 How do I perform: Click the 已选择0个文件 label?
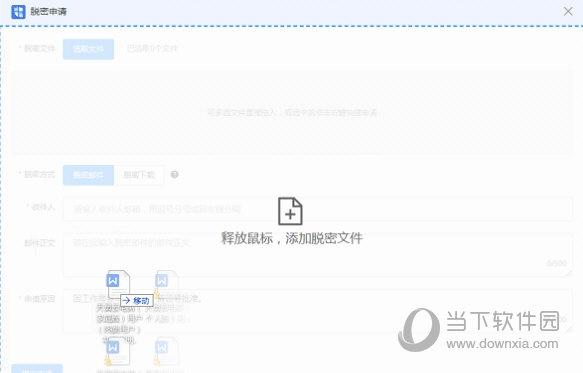pyautogui.click(x=152, y=49)
